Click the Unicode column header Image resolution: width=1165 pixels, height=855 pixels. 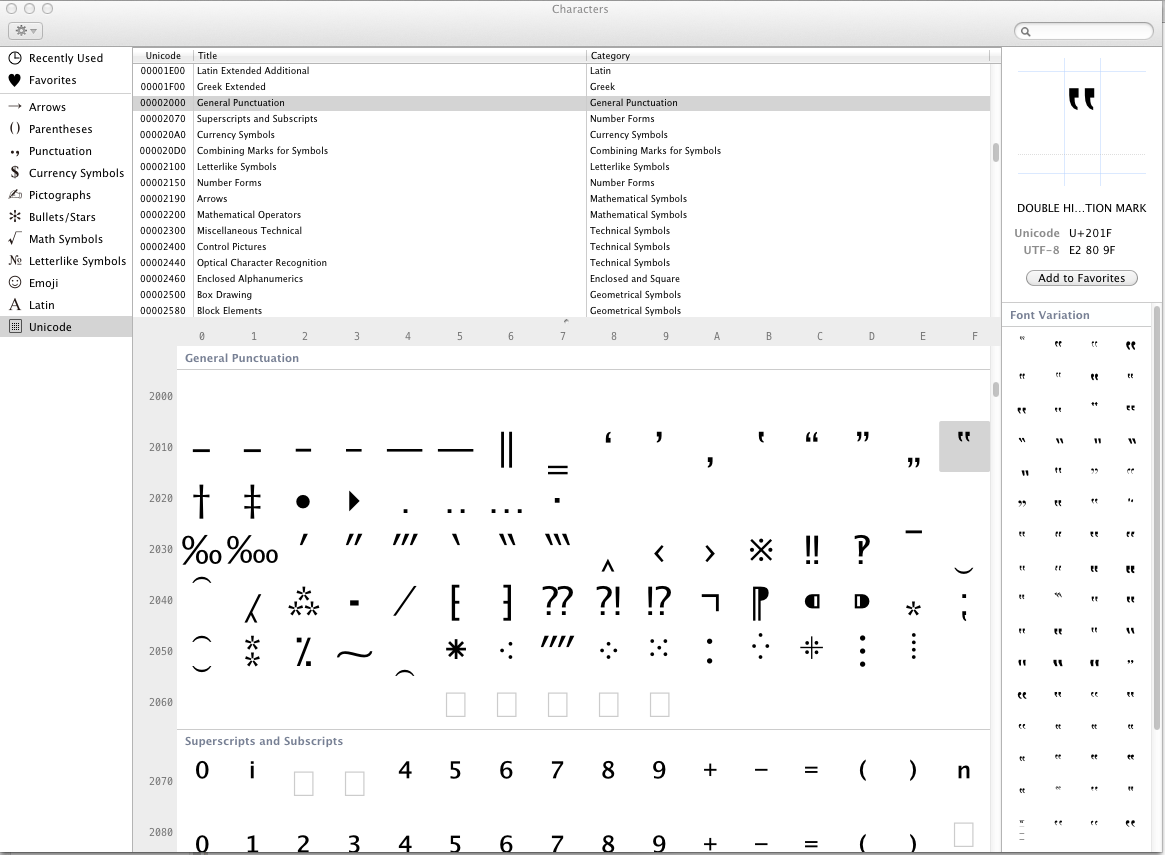tap(163, 55)
